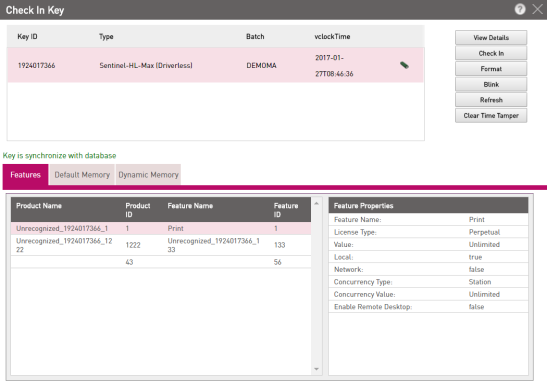The width and height of the screenshot is (547, 386).
Task: Open the help question mark icon
Action: [520, 9]
